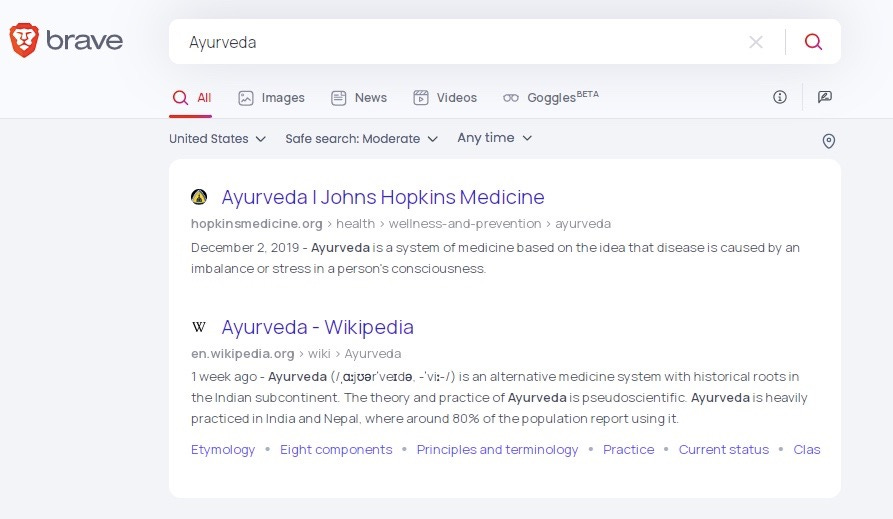Screen dimensions: 893x519
Task: Clear the search query with the X
Action: pyautogui.click(x=756, y=42)
